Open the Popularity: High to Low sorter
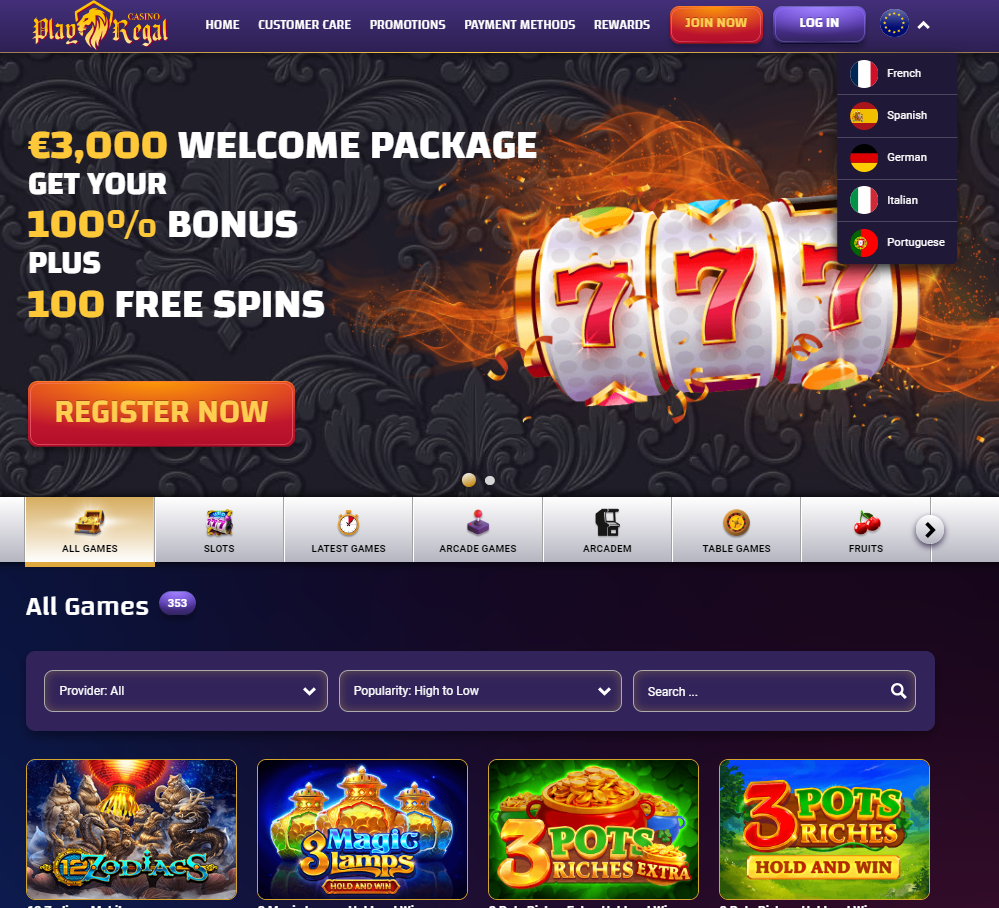Viewport: 999px width, 908px height. click(x=480, y=691)
